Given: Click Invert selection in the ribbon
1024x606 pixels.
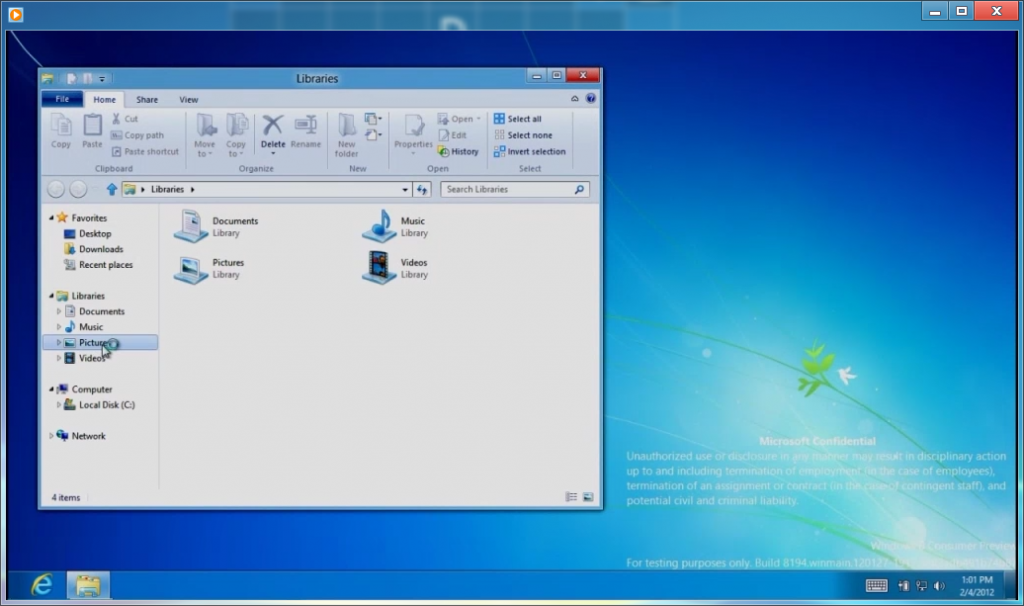Looking at the screenshot, I should (x=530, y=152).
